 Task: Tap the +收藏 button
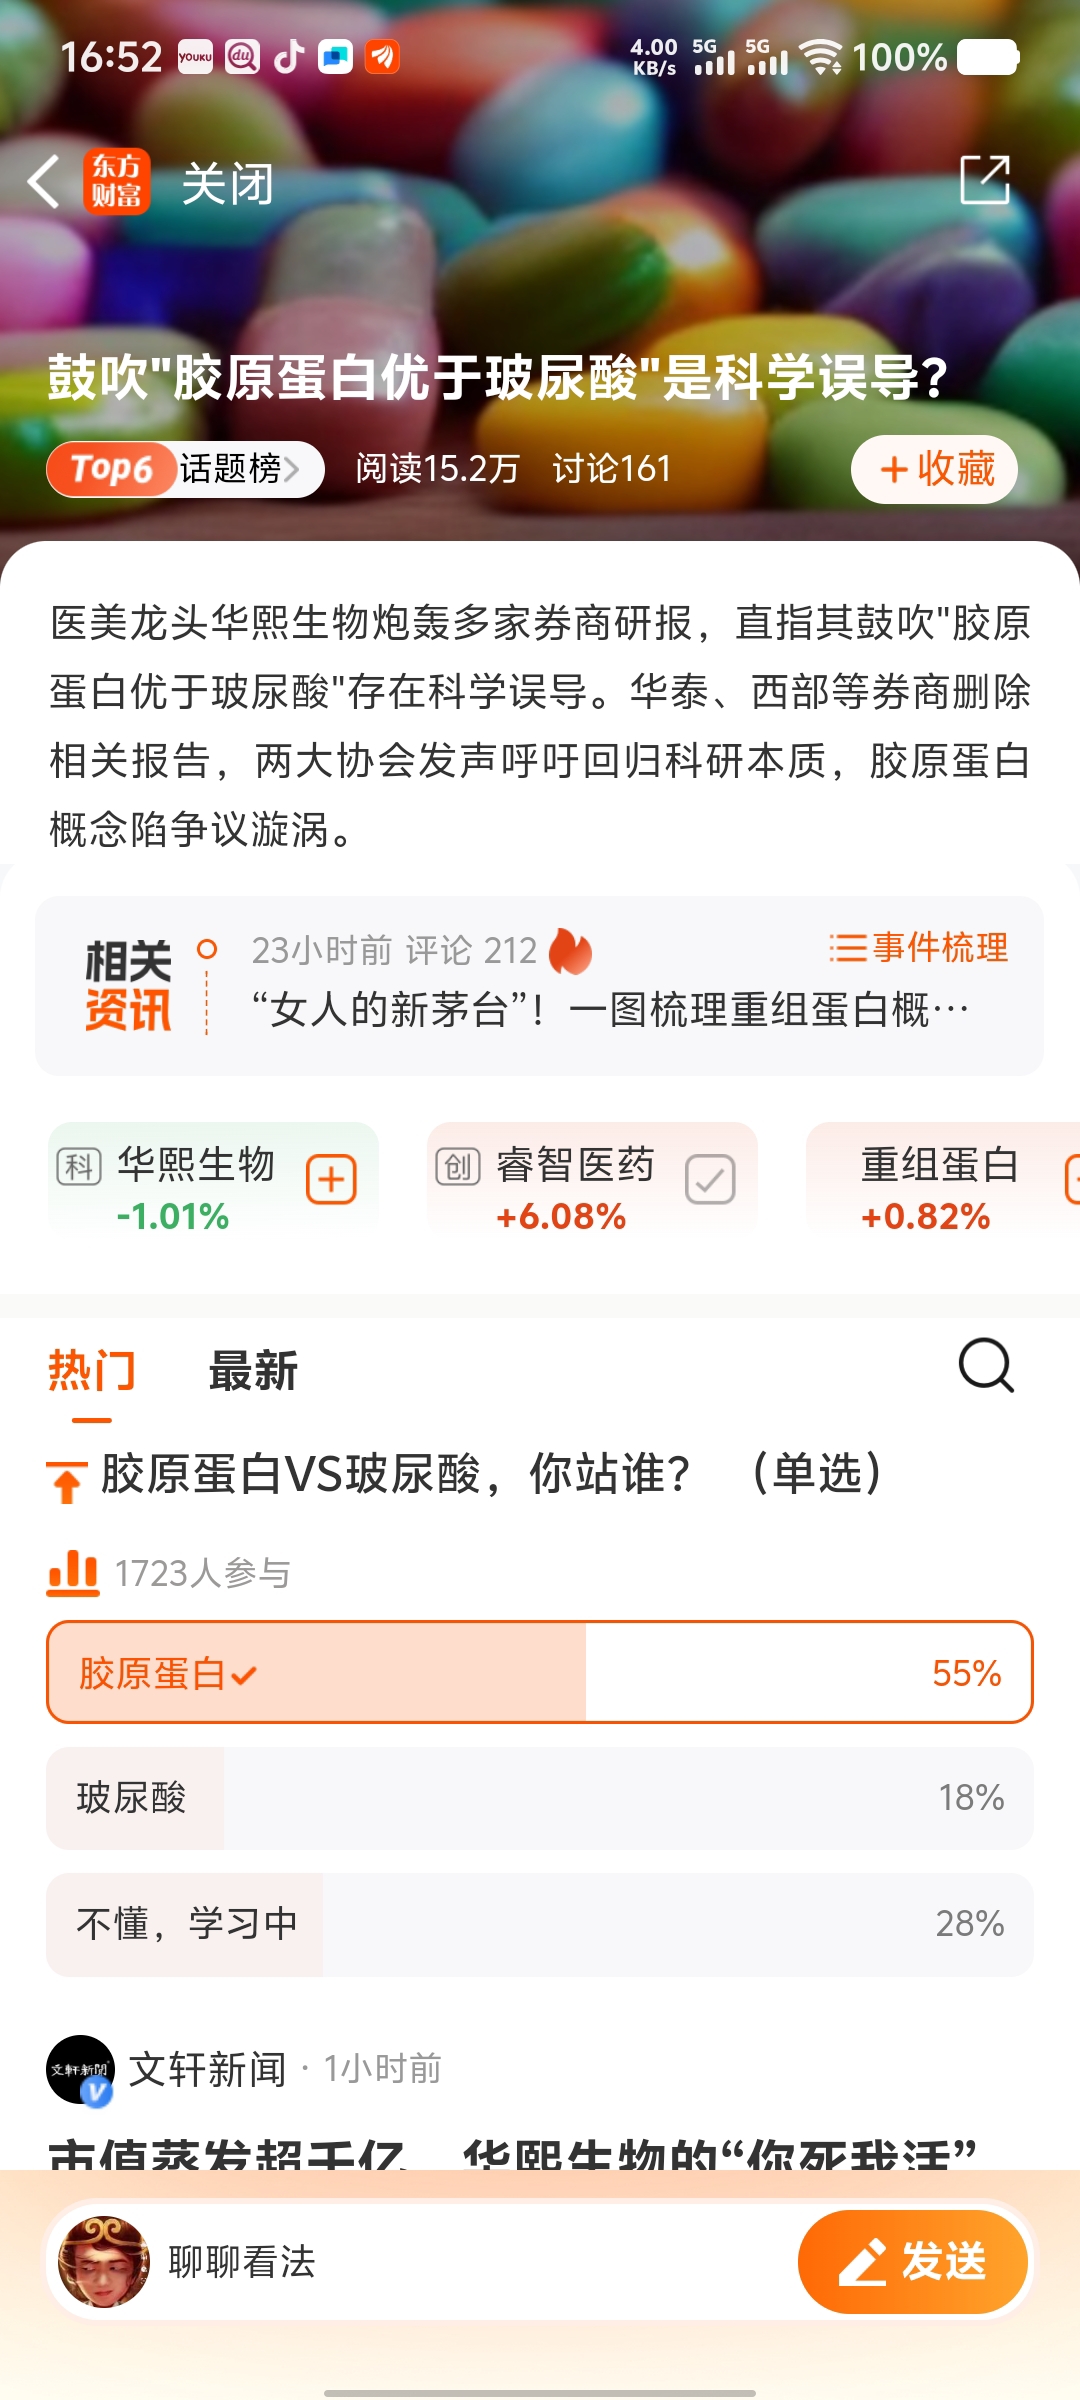pyautogui.click(x=935, y=469)
